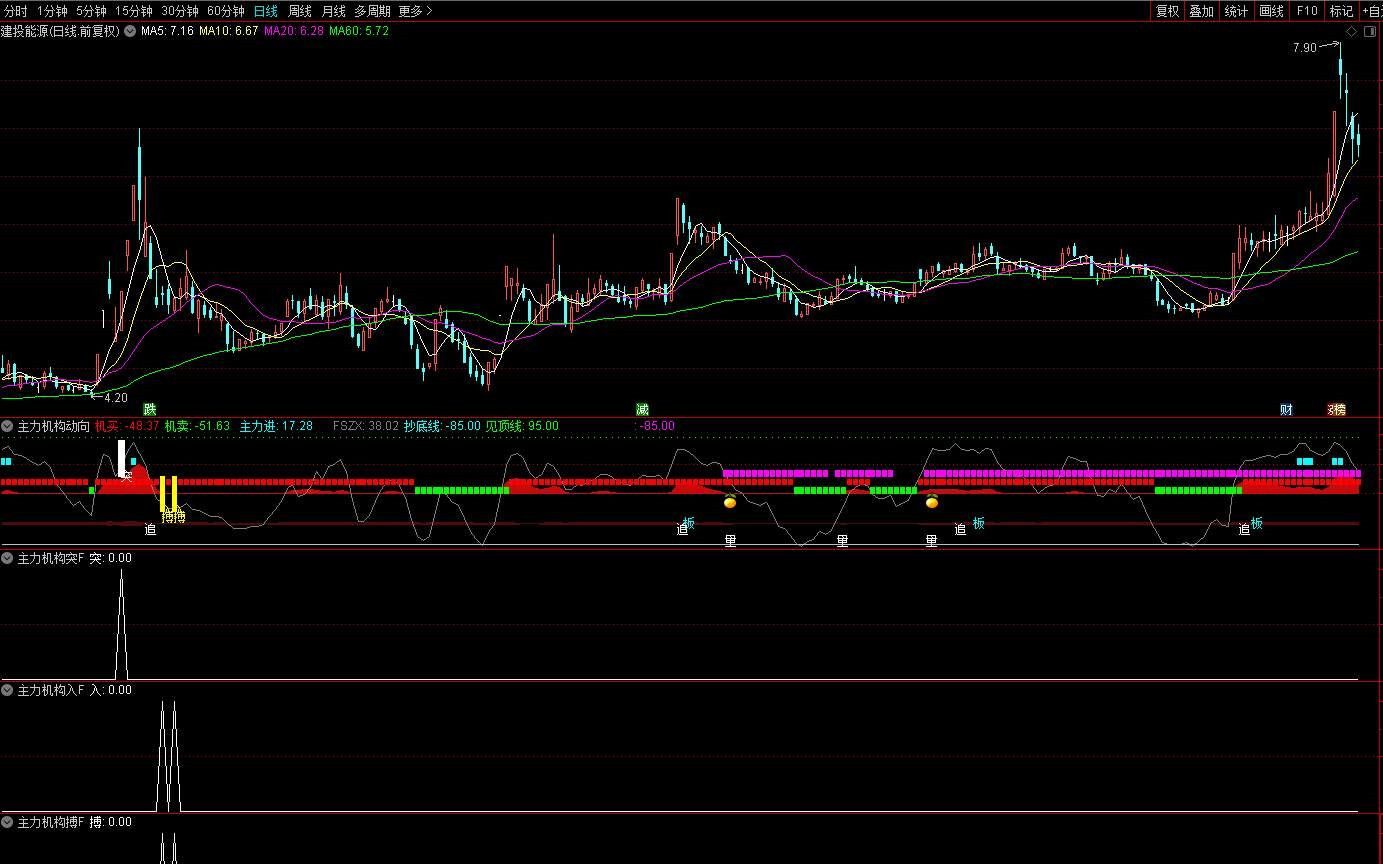Select the 5分钟 period tab
The image size is (1383, 864).
91,11
